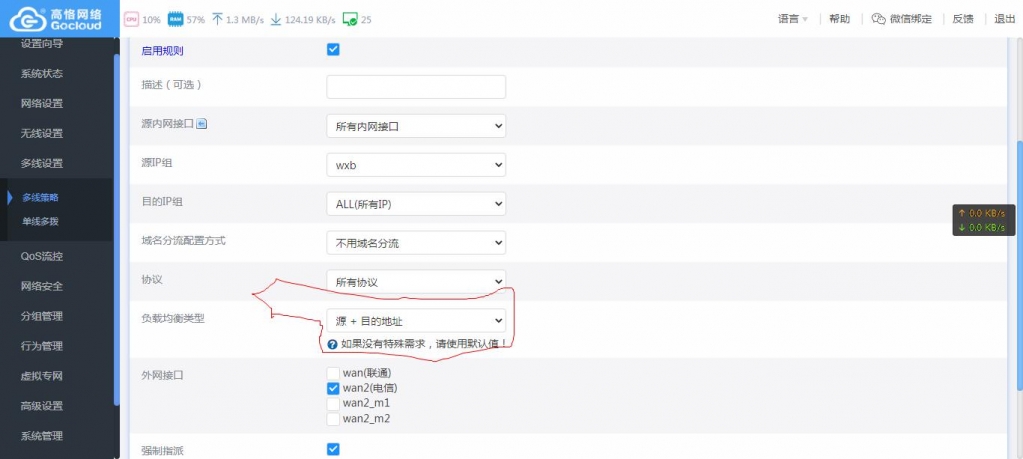Open 行为管理 in the sidebar
This screenshot has height=459, width=1023.
(x=42, y=346)
